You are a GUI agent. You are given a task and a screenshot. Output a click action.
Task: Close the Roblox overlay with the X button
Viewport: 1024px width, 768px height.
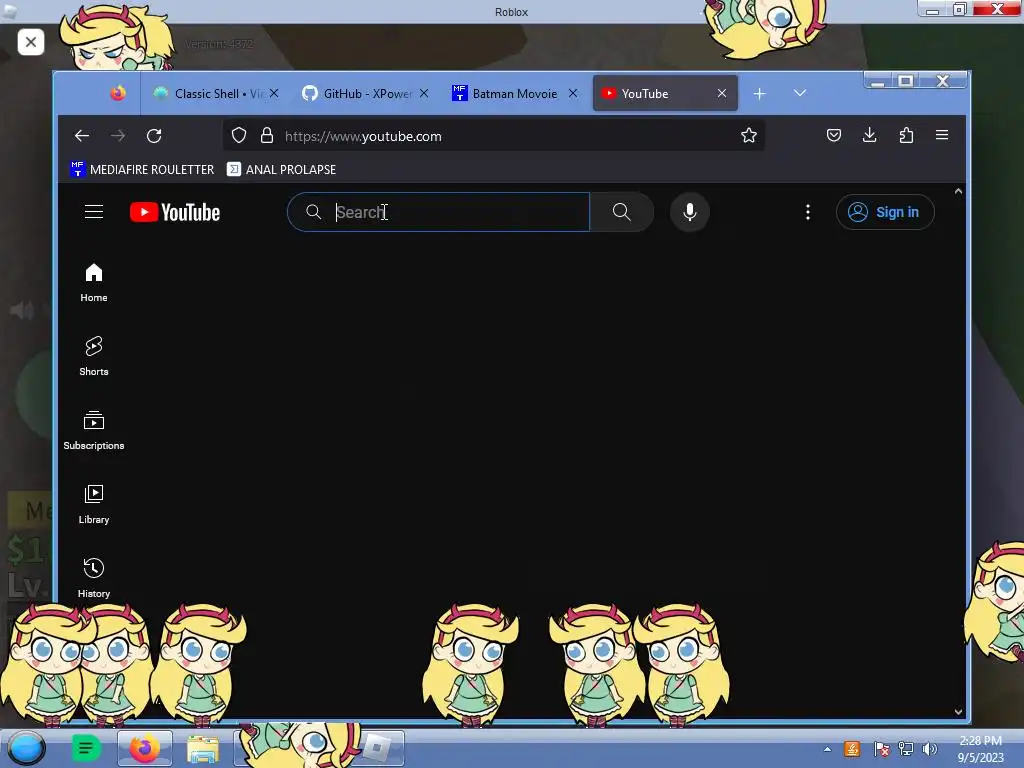(x=31, y=42)
